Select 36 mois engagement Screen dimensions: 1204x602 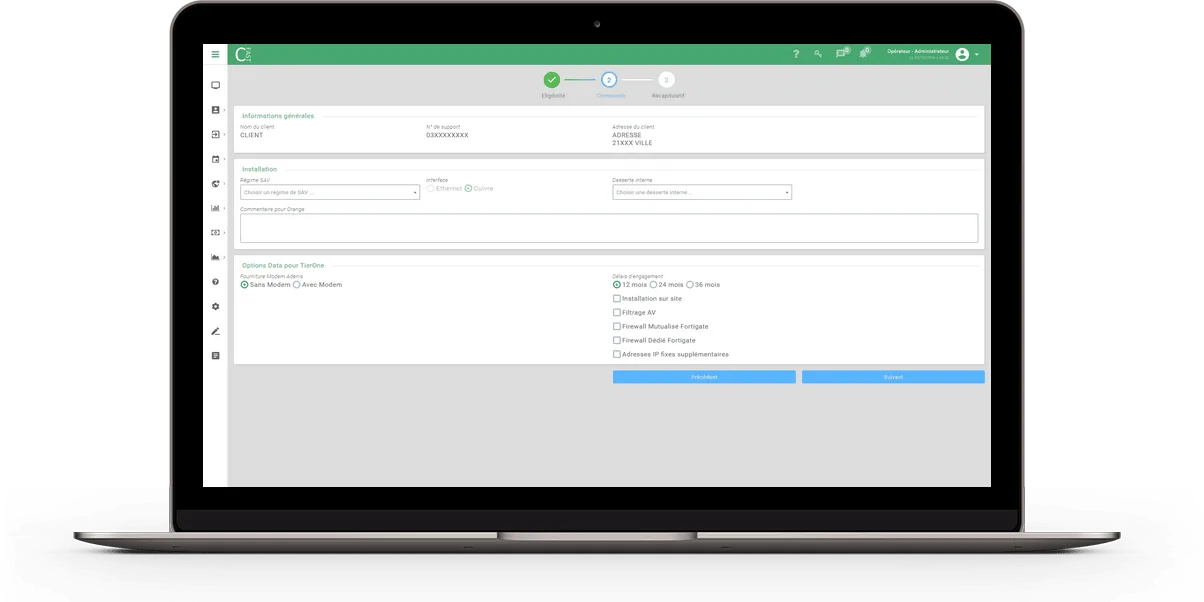click(x=690, y=285)
